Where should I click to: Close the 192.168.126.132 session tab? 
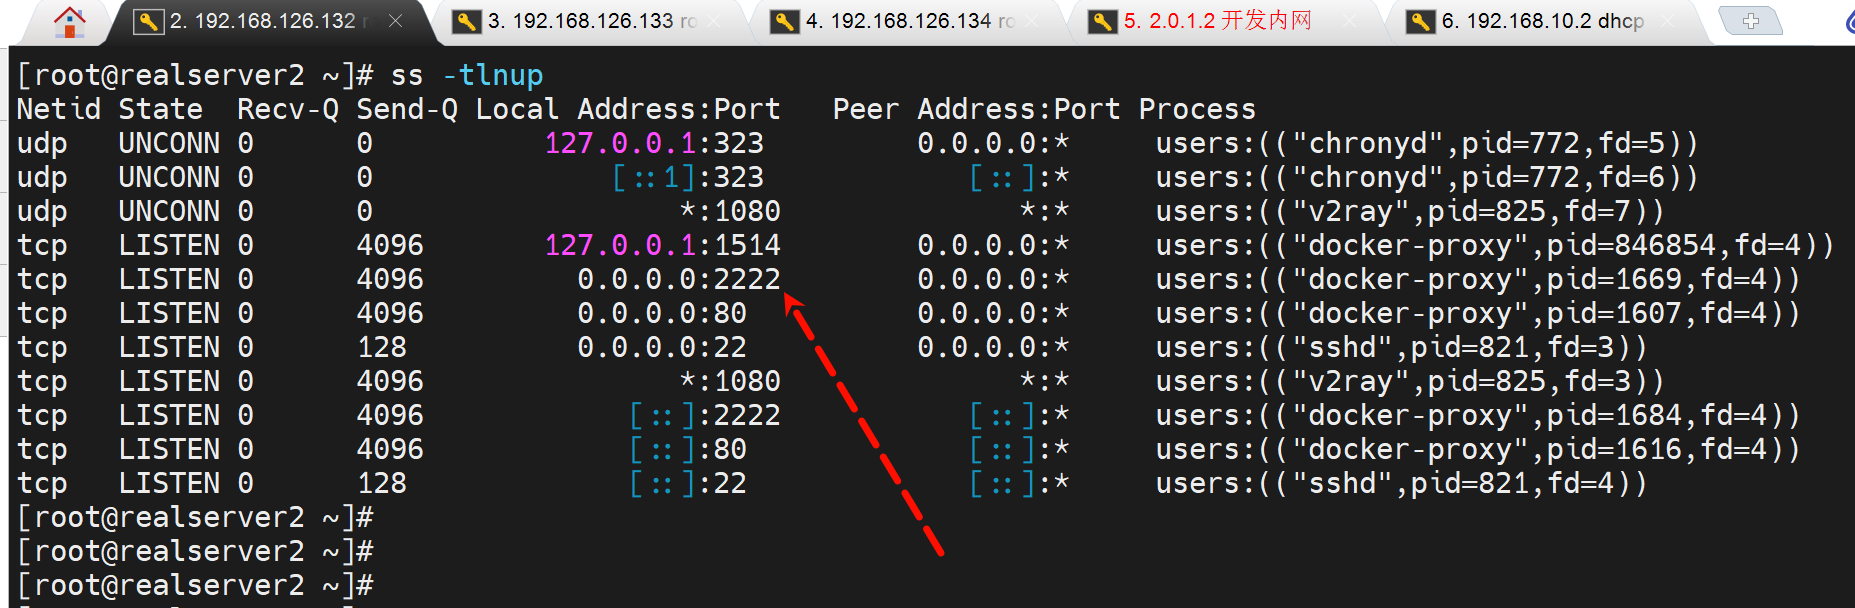pyautogui.click(x=396, y=21)
